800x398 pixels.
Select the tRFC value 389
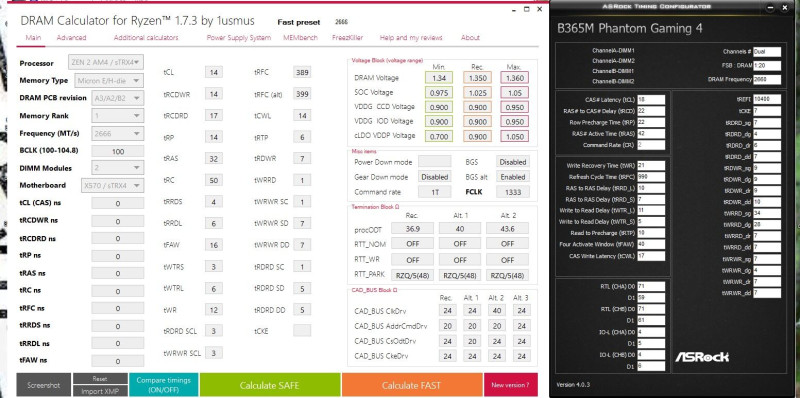pos(302,72)
